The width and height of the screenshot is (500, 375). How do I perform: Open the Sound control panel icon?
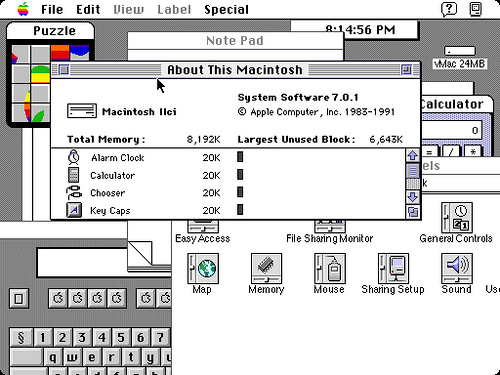457,268
